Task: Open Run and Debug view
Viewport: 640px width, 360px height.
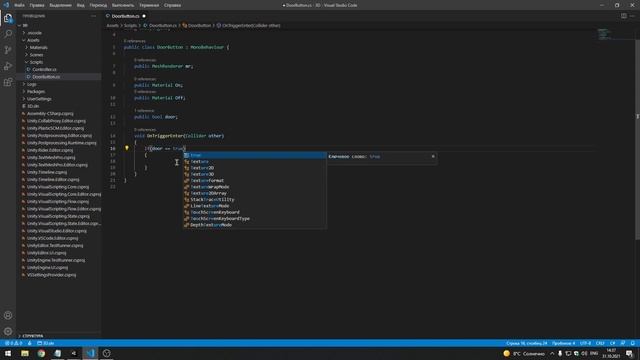Action: pos(8,66)
